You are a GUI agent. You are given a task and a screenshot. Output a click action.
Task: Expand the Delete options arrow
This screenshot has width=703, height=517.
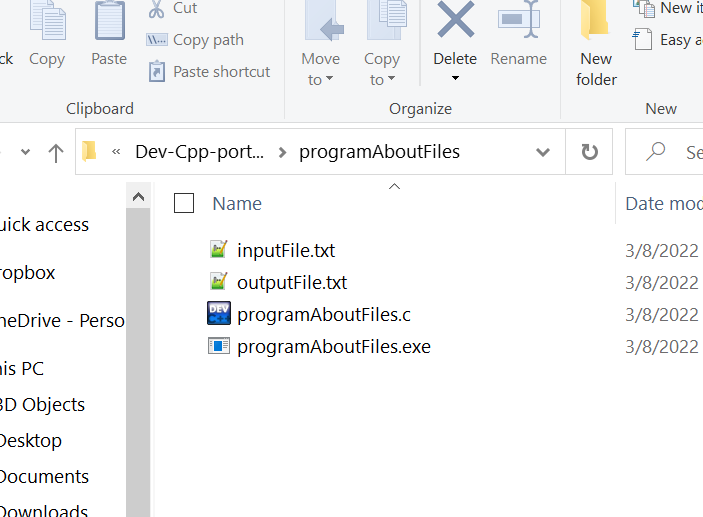tap(455, 79)
